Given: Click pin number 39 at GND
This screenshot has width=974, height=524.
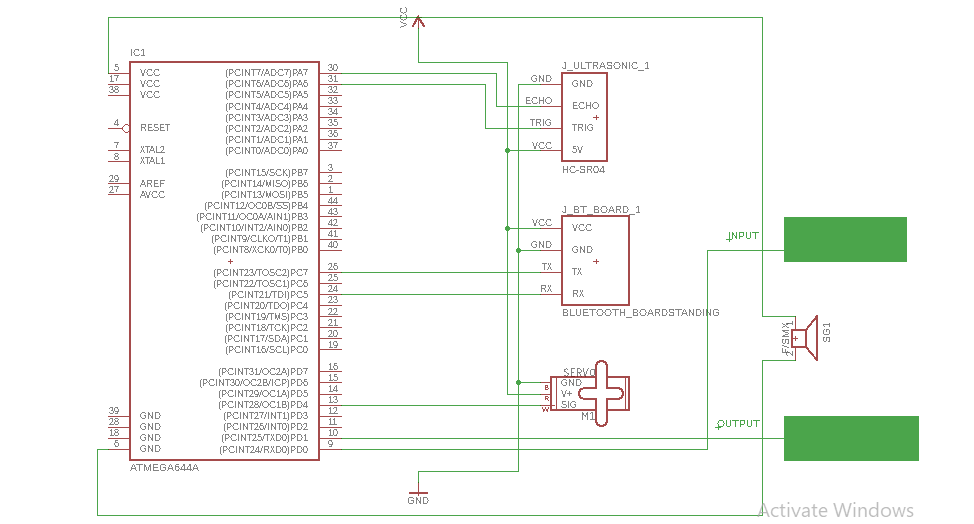Looking at the screenshot, I should click(114, 411).
